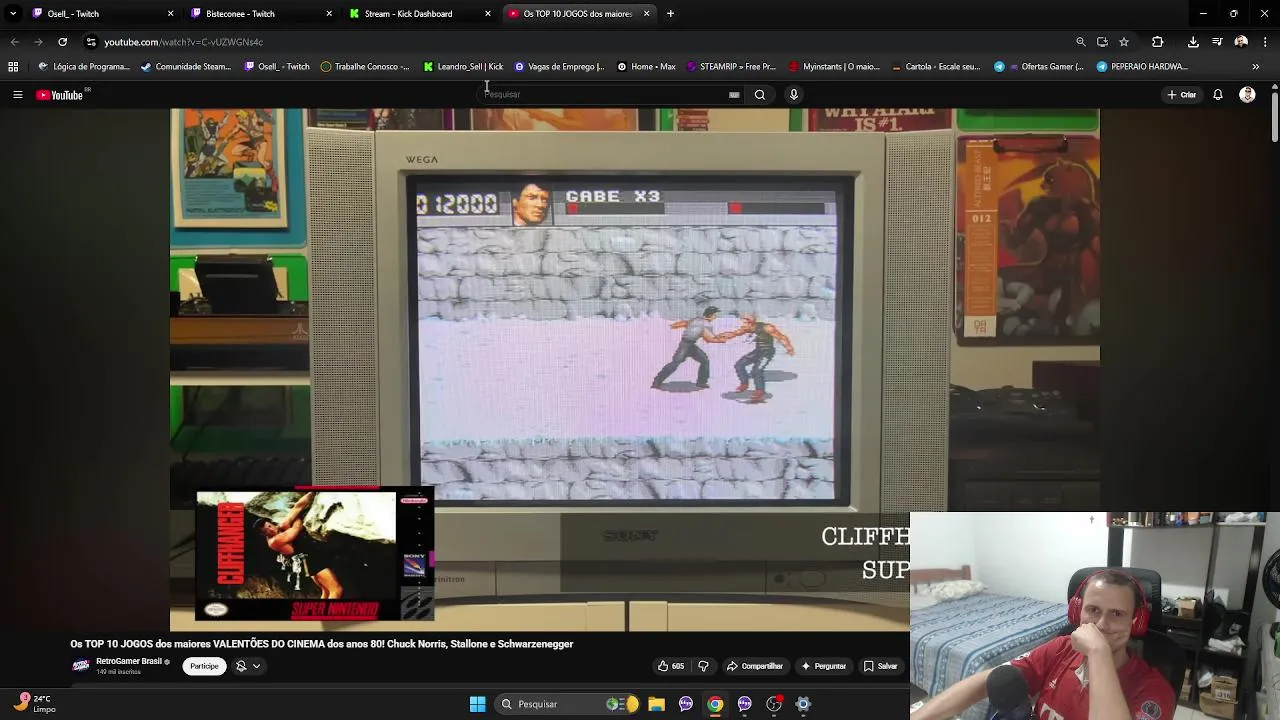Open the Chrome three-dot menu
Image resolution: width=1280 pixels, height=720 pixels.
1265,42
